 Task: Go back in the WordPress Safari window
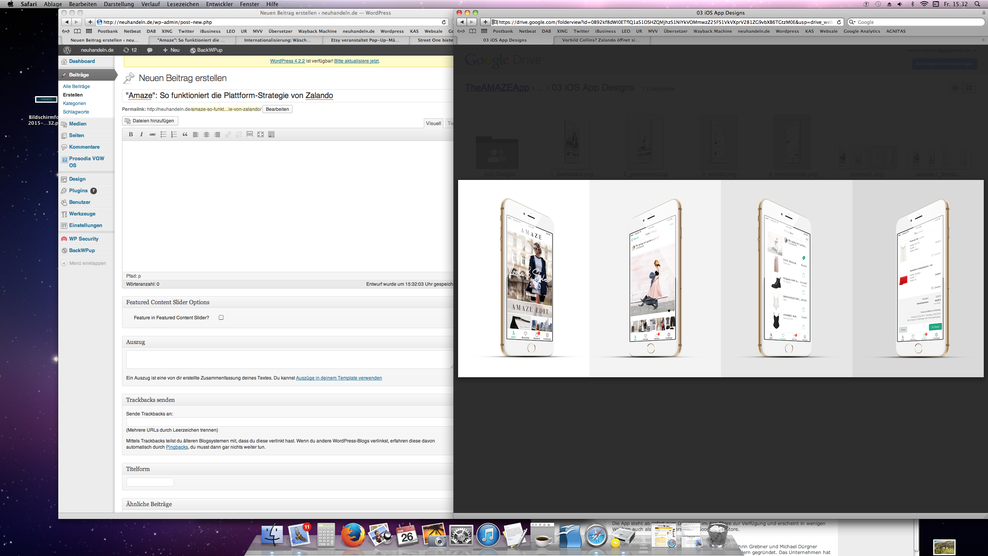tap(66, 22)
